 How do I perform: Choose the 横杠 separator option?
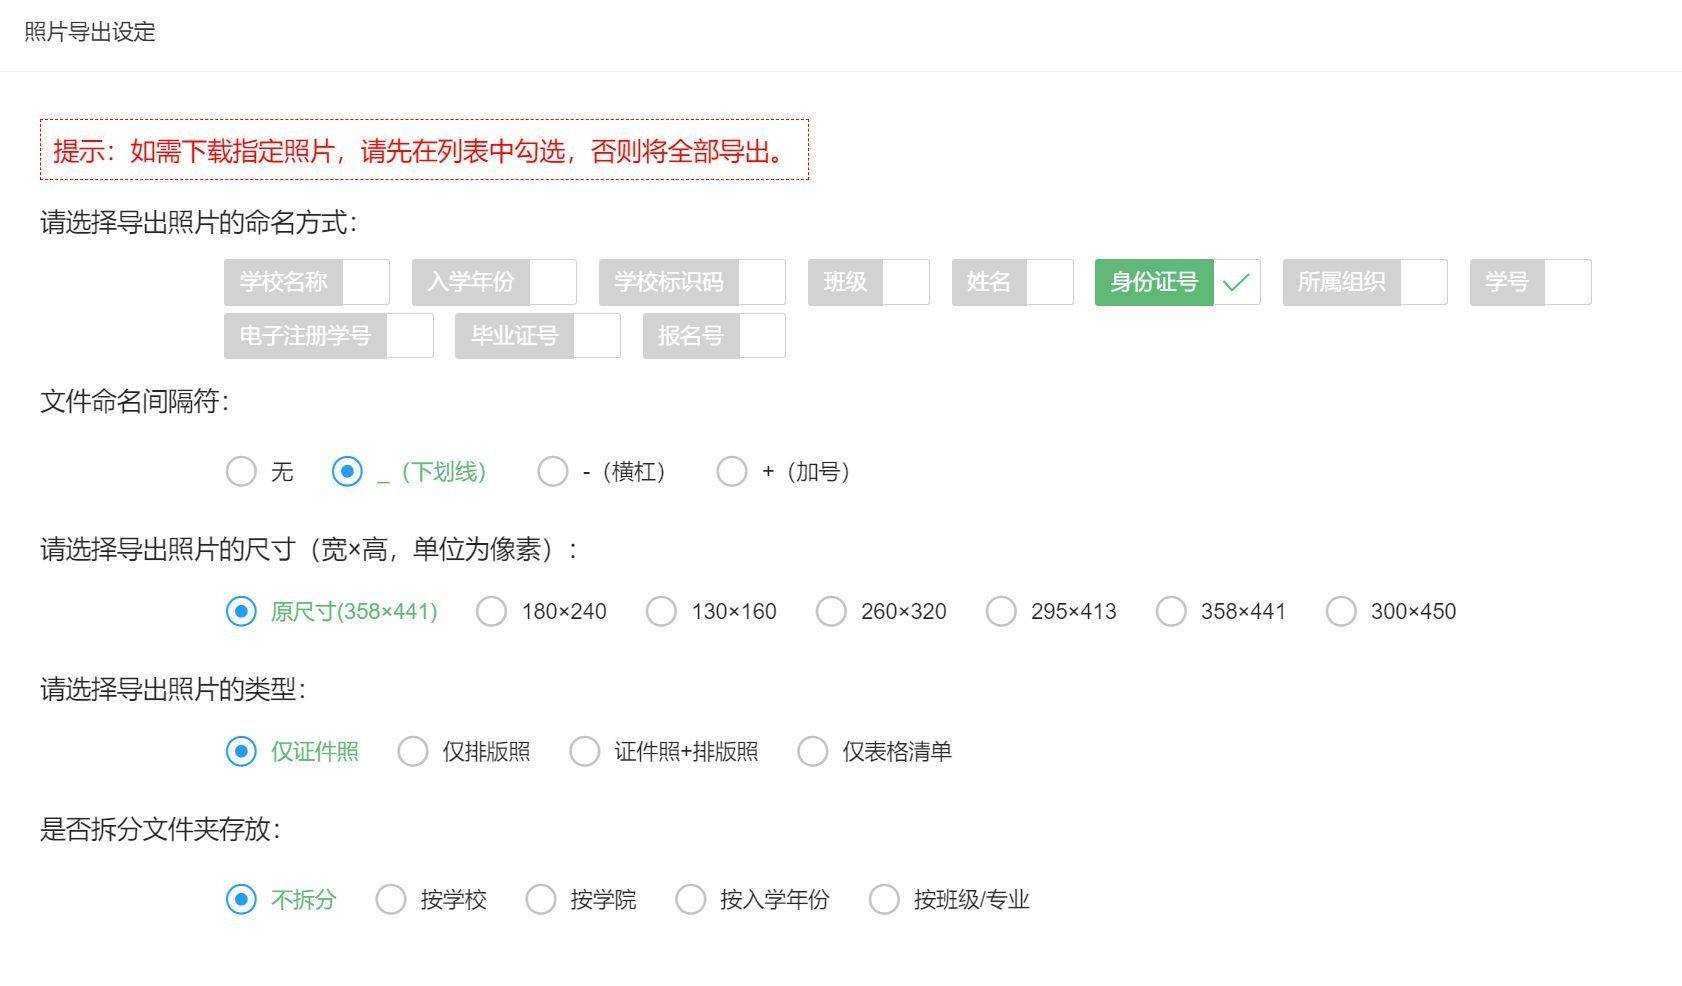[553, 471]
